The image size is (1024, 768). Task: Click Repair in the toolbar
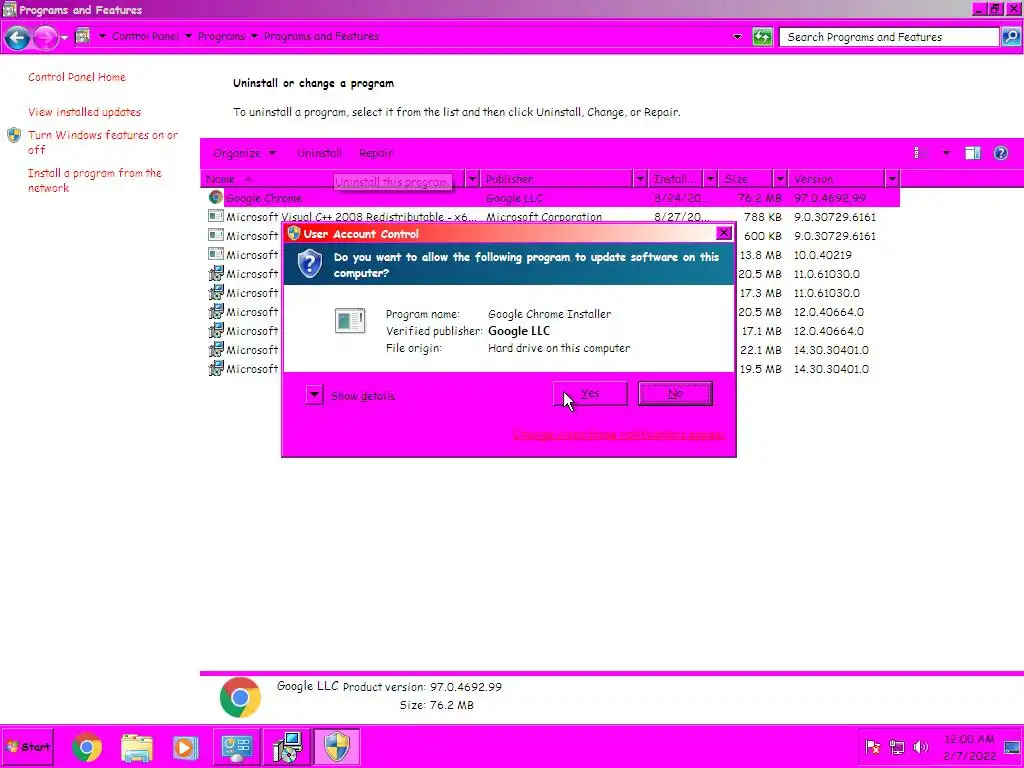pyautogui.click(x=376, y=153)
